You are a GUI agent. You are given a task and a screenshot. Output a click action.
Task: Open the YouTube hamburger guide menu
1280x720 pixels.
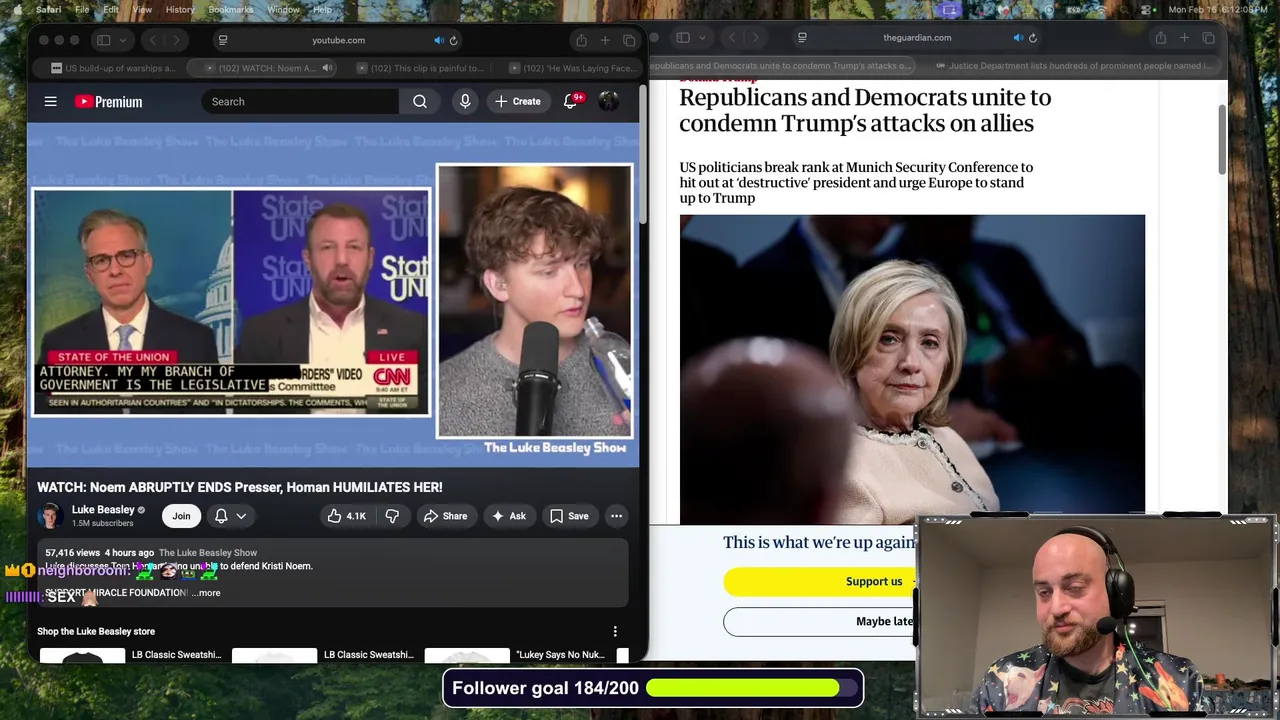50,101
